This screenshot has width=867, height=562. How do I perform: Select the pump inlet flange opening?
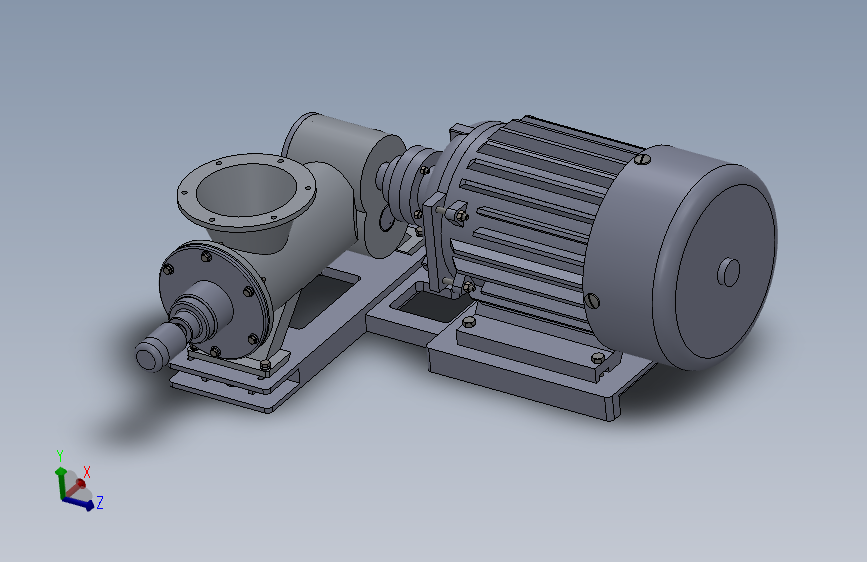[246, 189]
